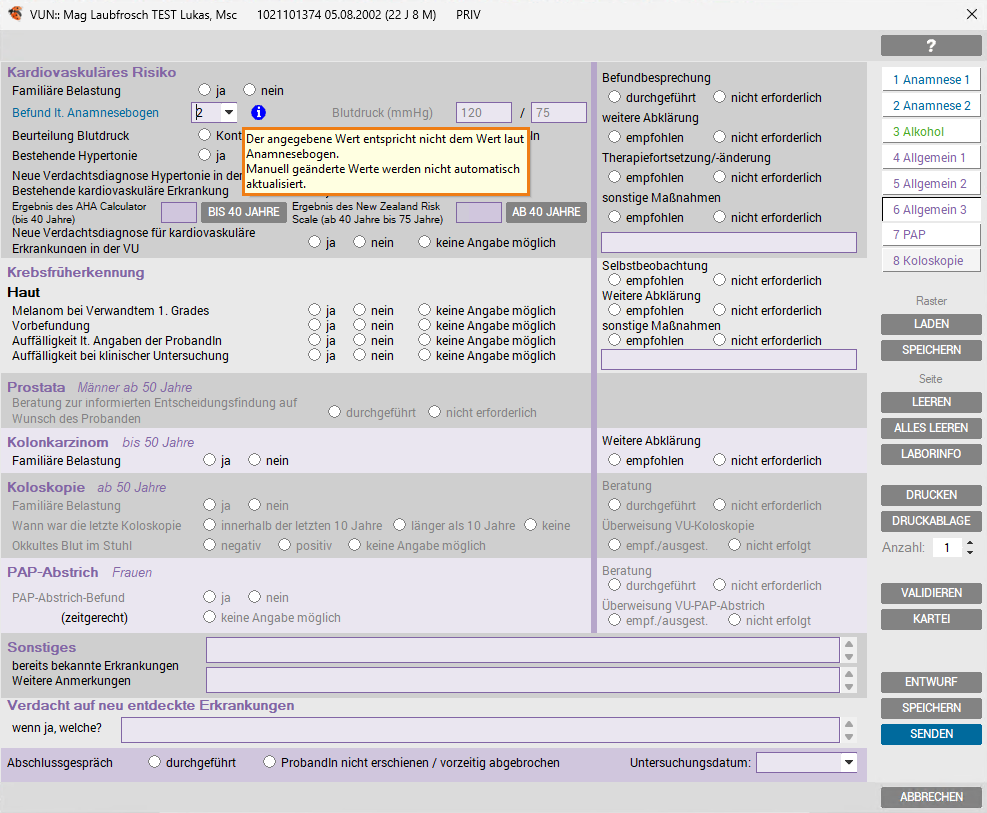Click down arrow of 'wenn ja, welche?' scrollbar
Image resolution: width=987 pixels, height=813 pixels.
click(x=849, y=737)
